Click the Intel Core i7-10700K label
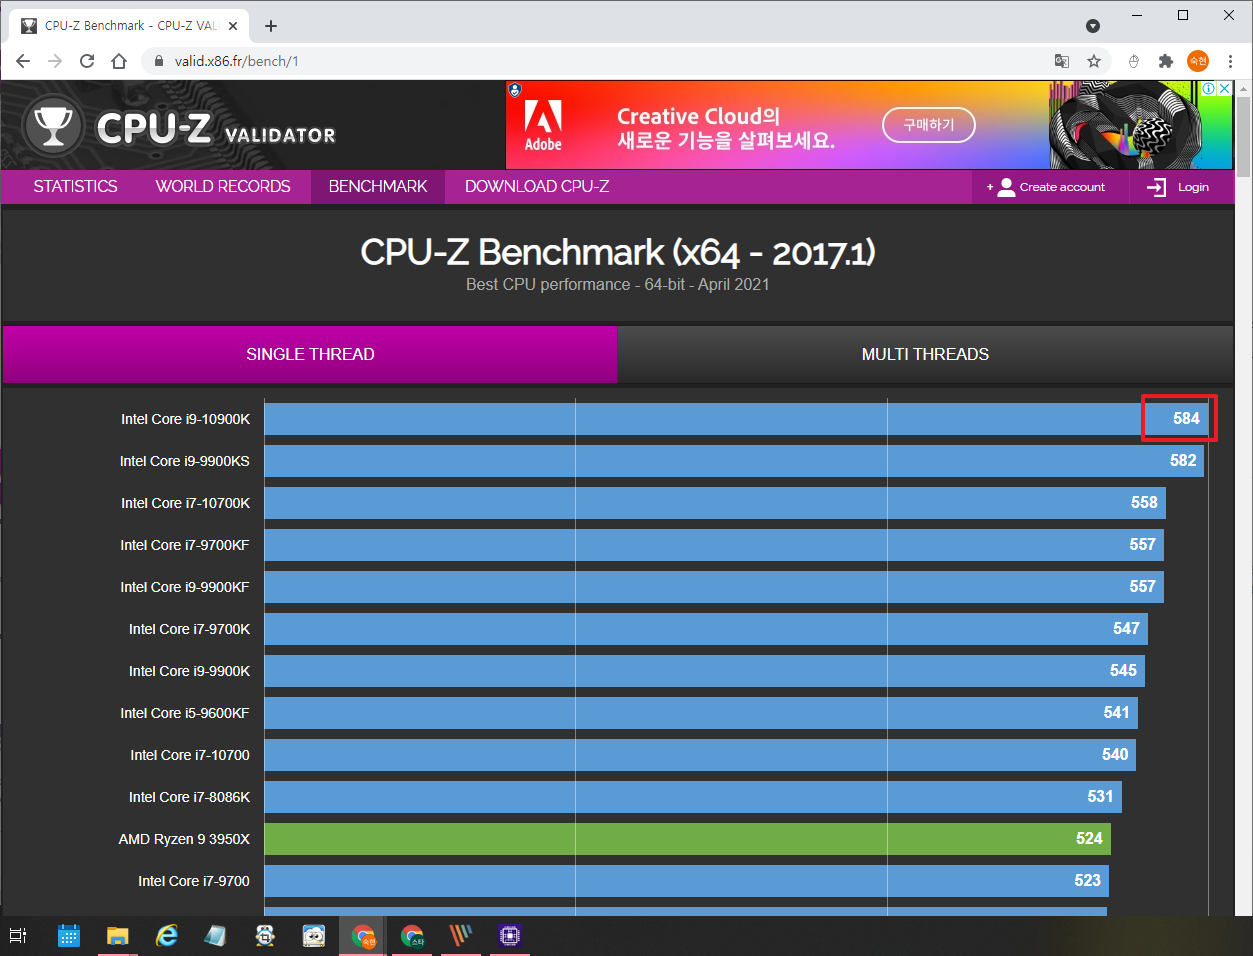 tap(185, 503)
